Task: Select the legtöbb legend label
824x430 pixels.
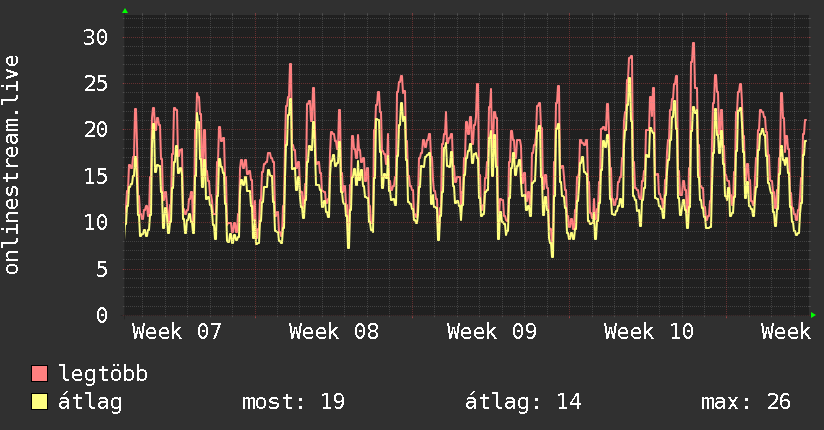Action: 103,373
